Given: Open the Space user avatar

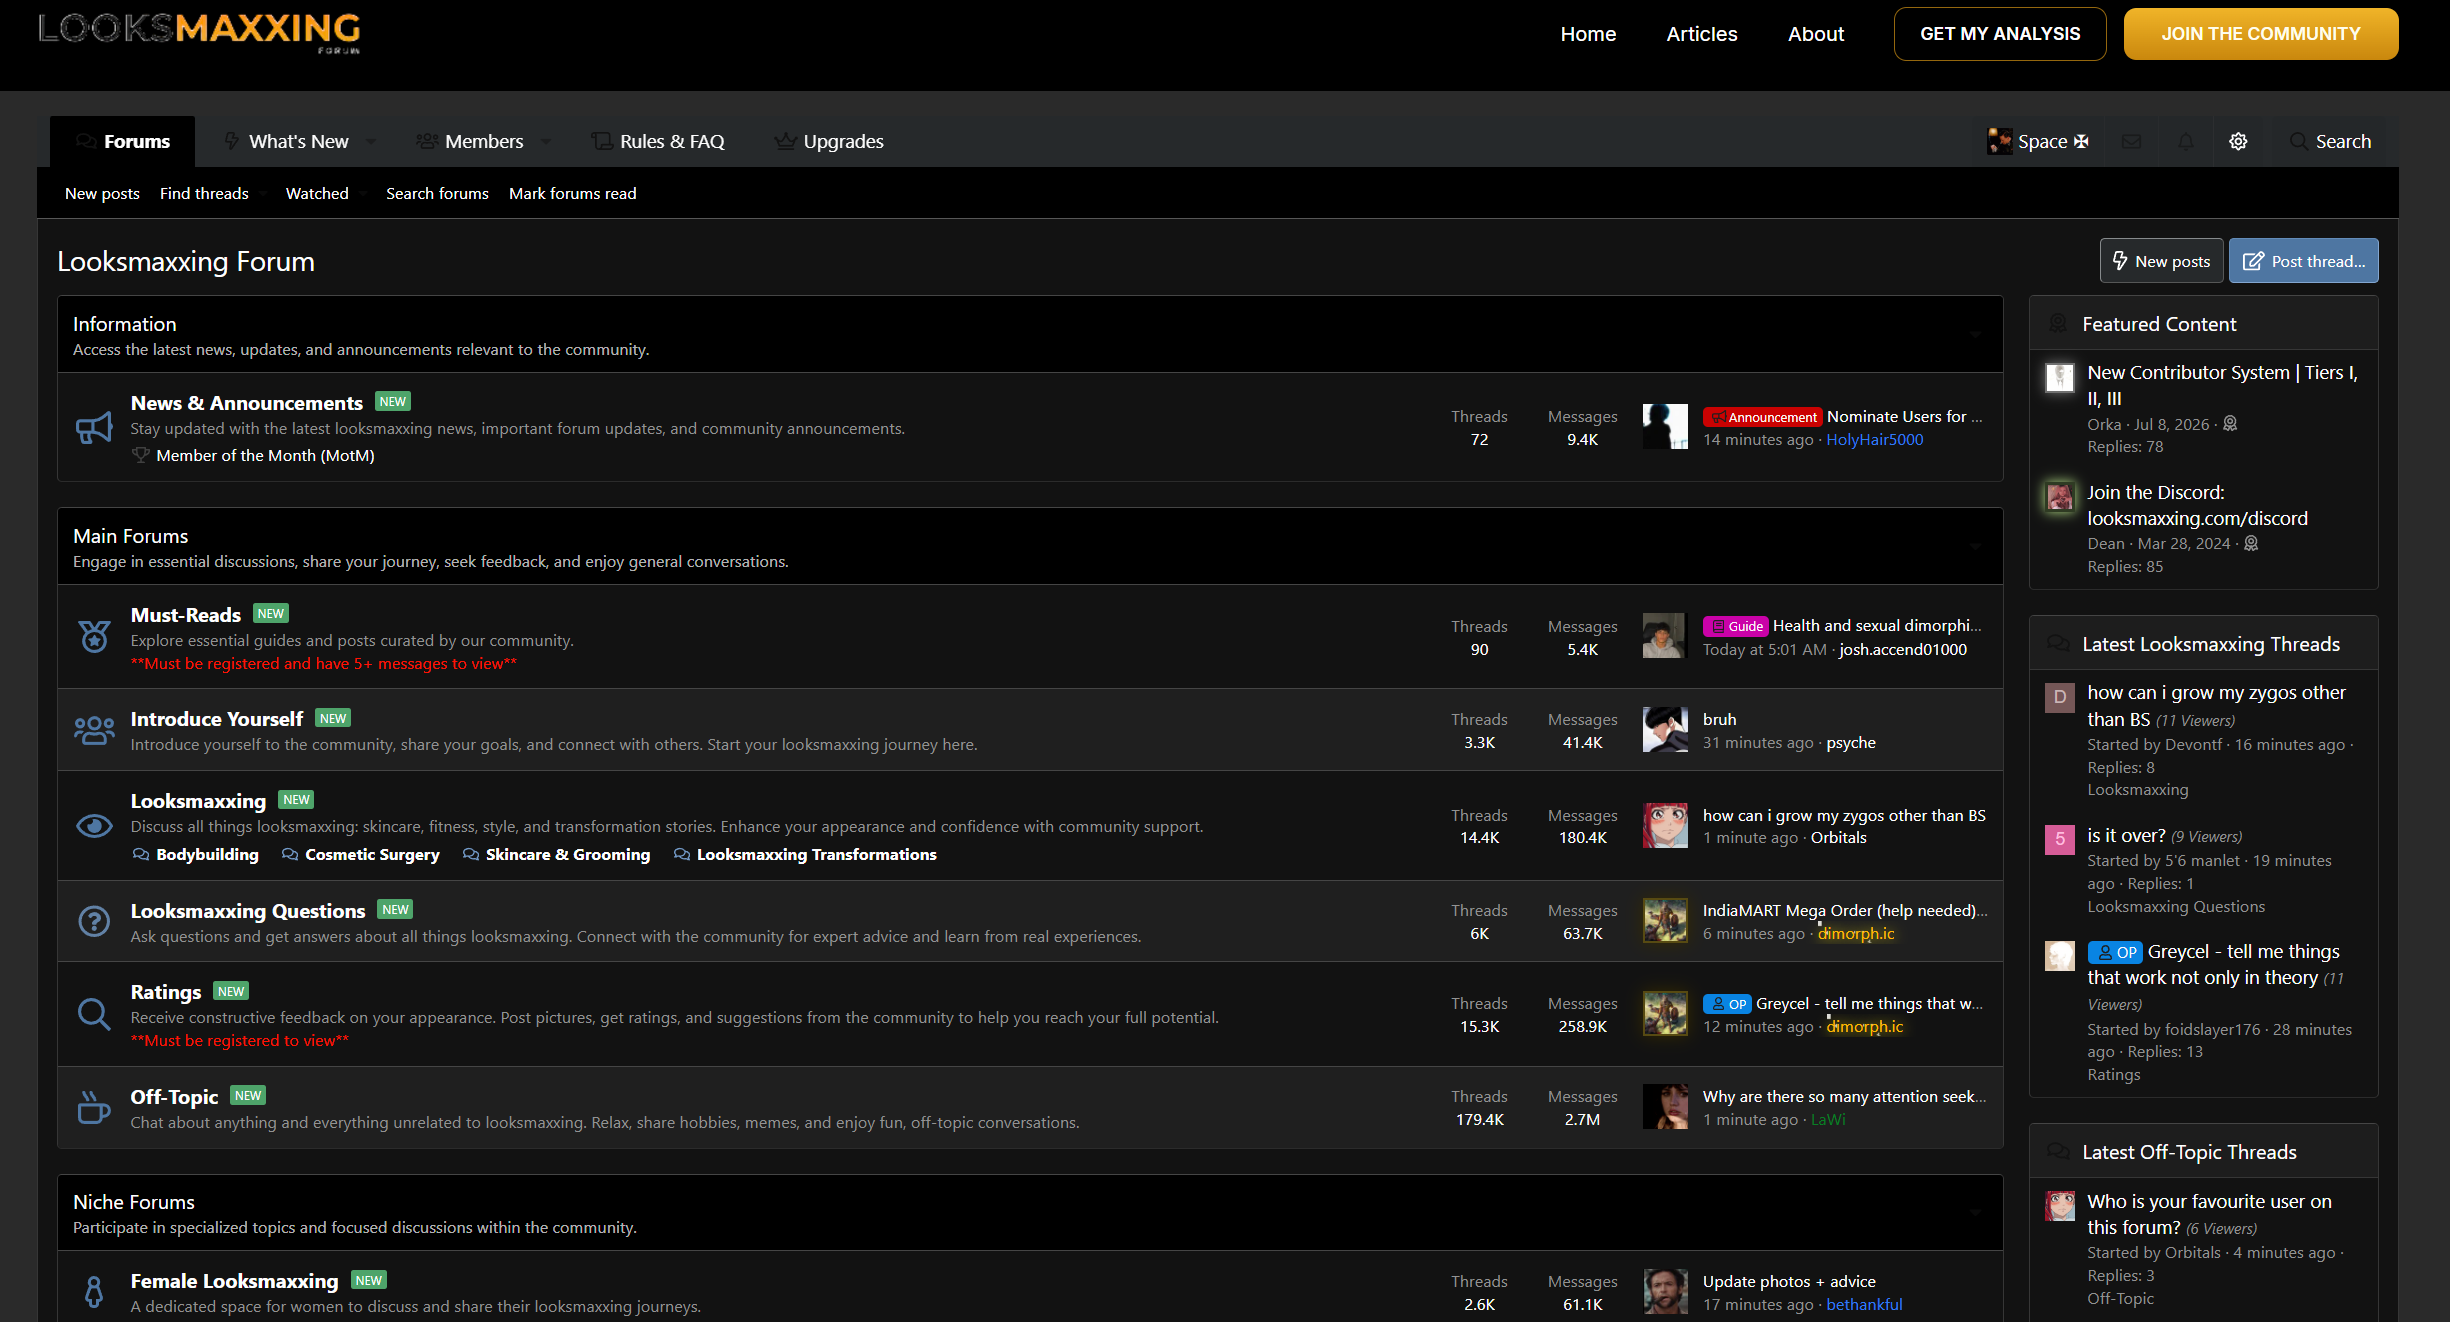Looking at the screenshot, I should click(1999, 141).
